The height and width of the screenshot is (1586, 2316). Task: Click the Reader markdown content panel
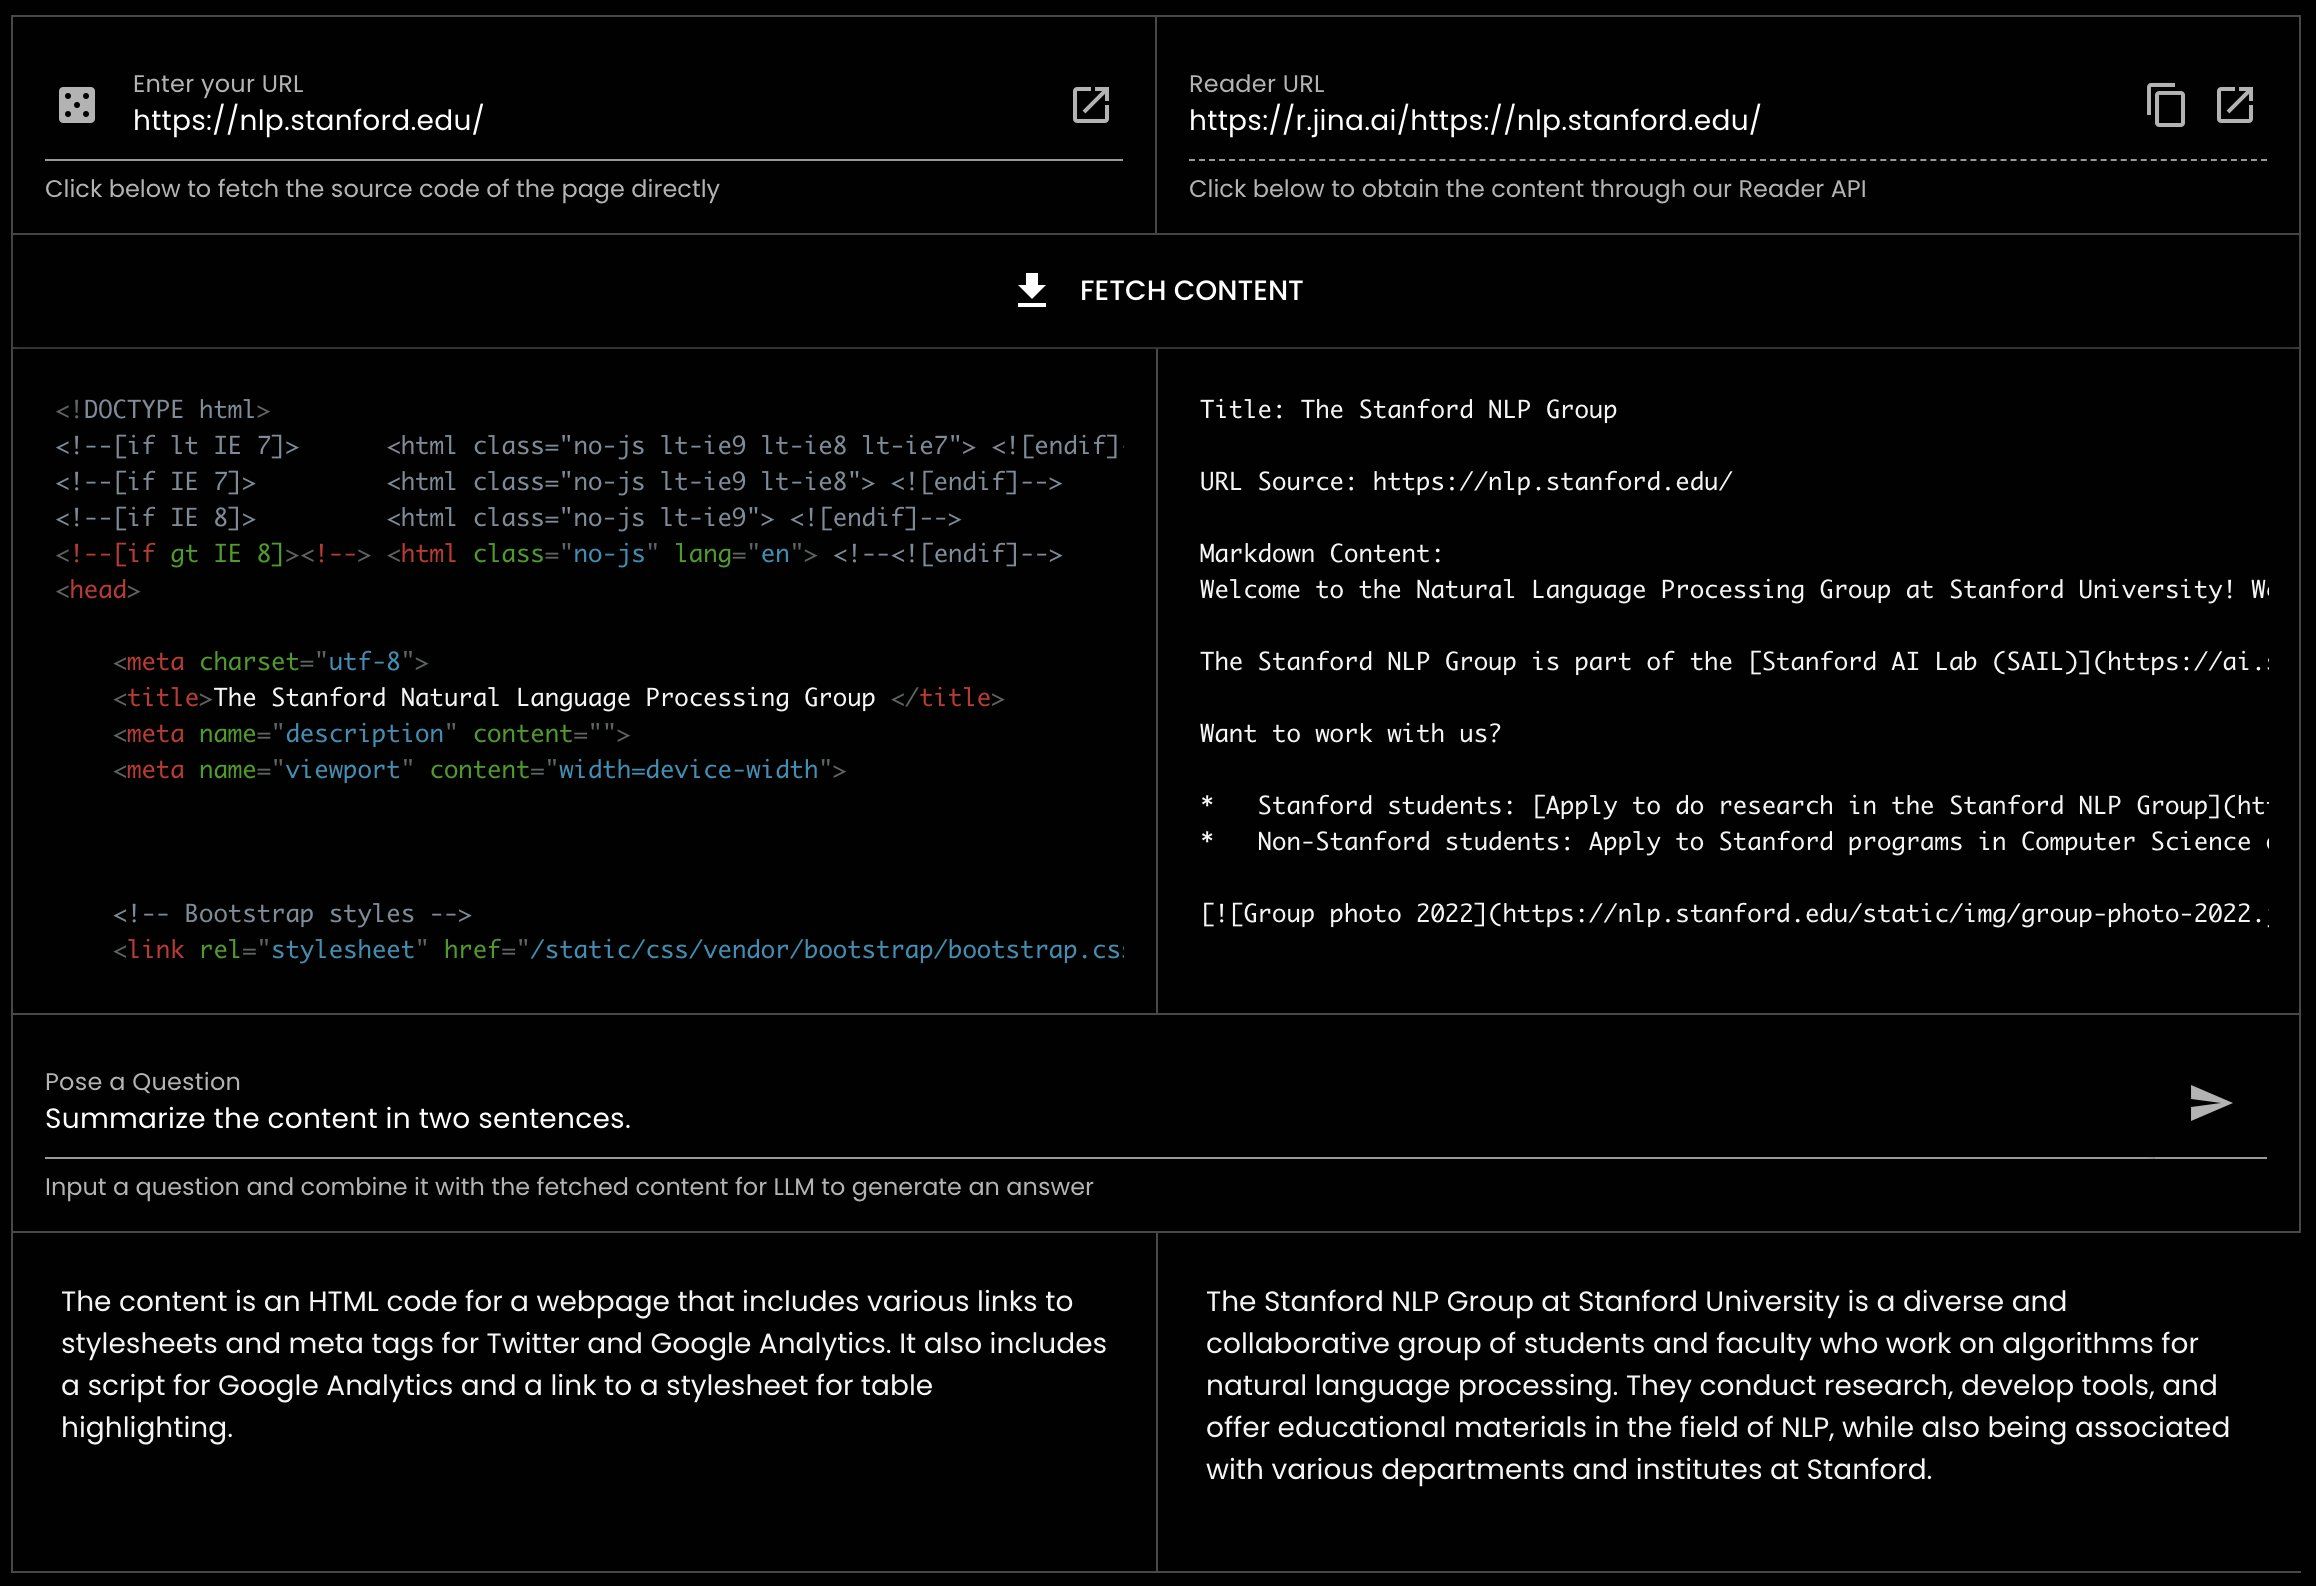pos(1729,680)
